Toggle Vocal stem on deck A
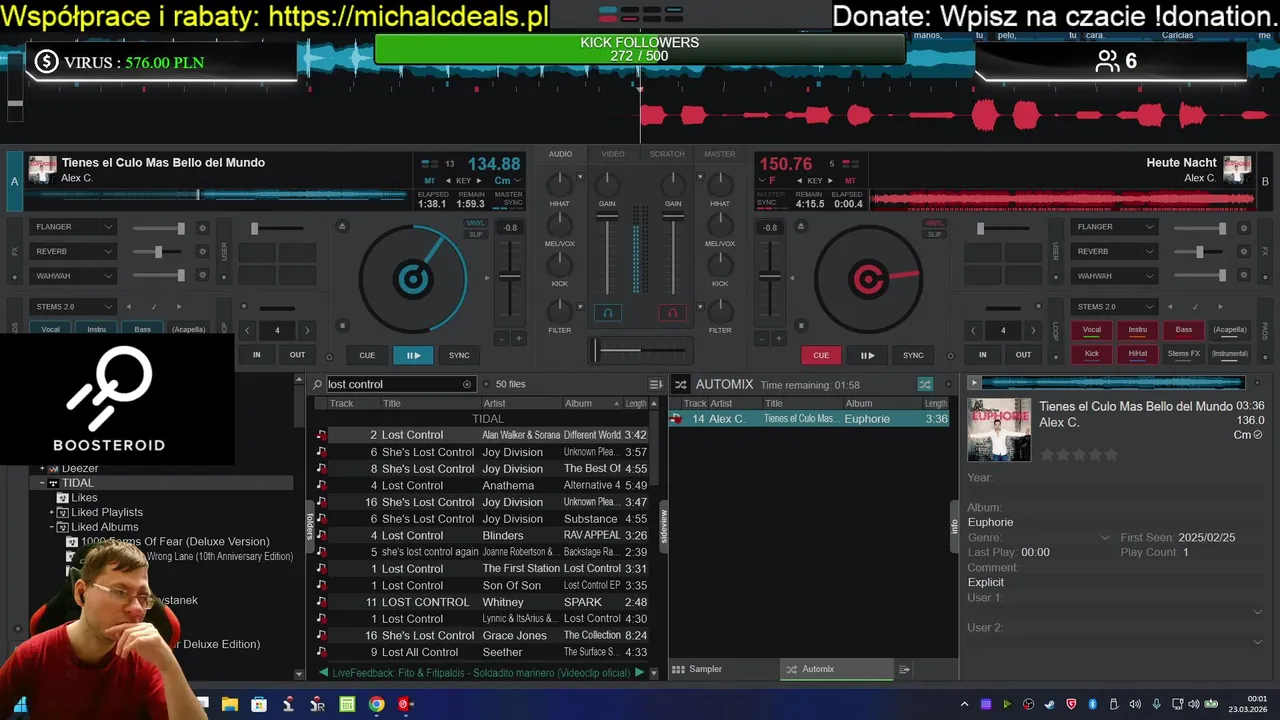 50,329
